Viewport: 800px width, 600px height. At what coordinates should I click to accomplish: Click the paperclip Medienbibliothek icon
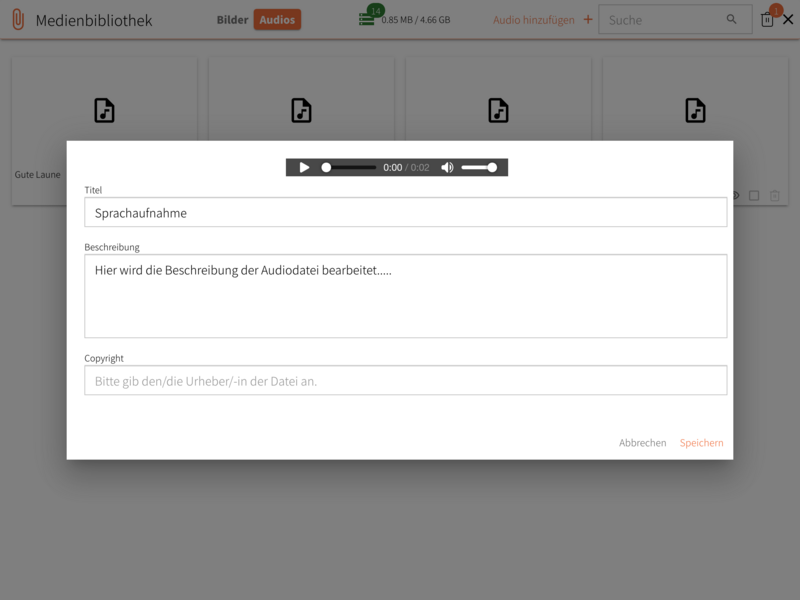17,20
